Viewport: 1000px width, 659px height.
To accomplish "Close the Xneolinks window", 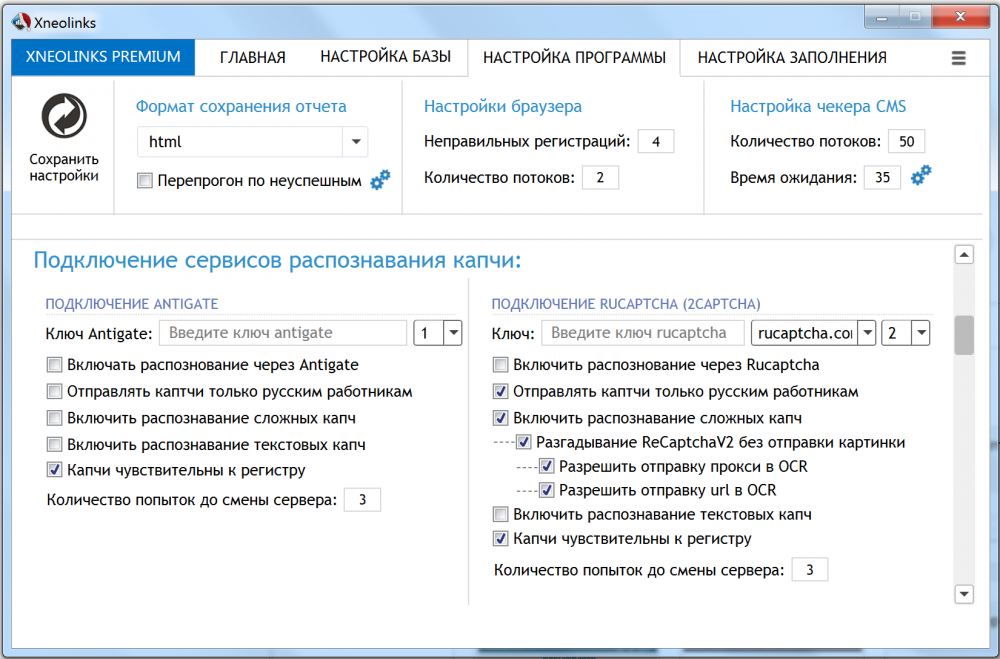I will click(960, 18).
